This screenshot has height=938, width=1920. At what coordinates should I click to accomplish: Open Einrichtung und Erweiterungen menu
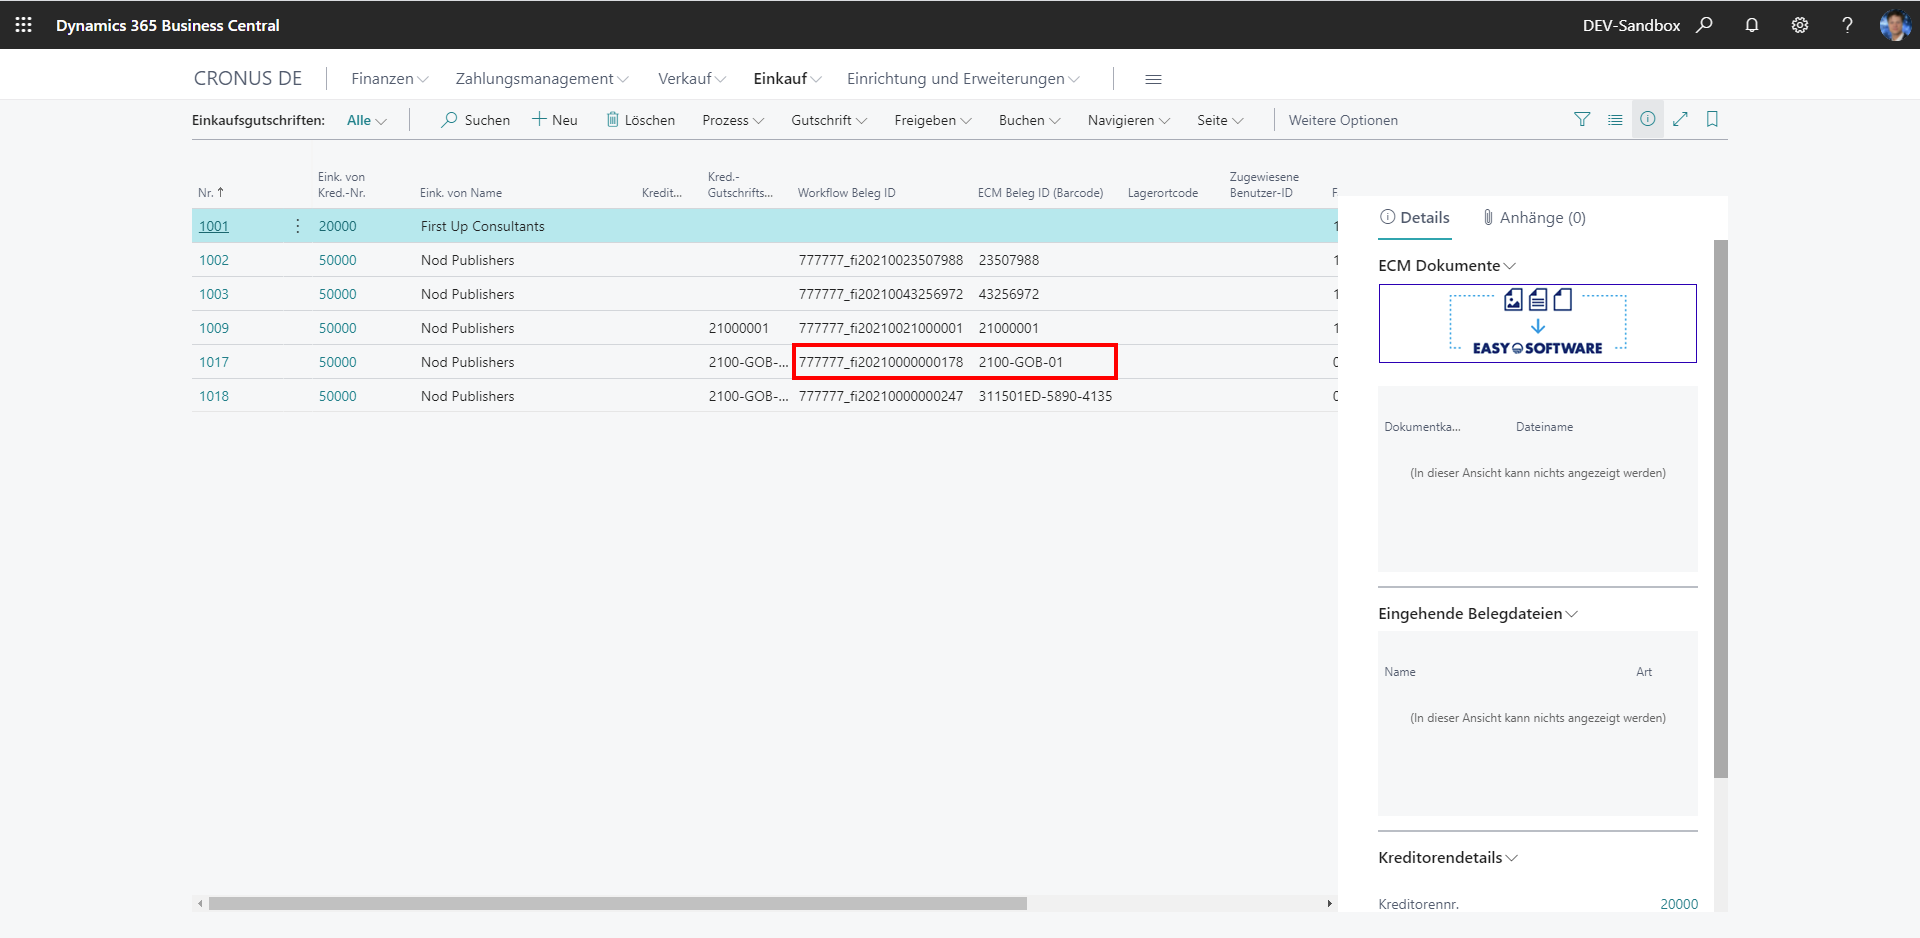pyautogui.click(x=963, y=78)
